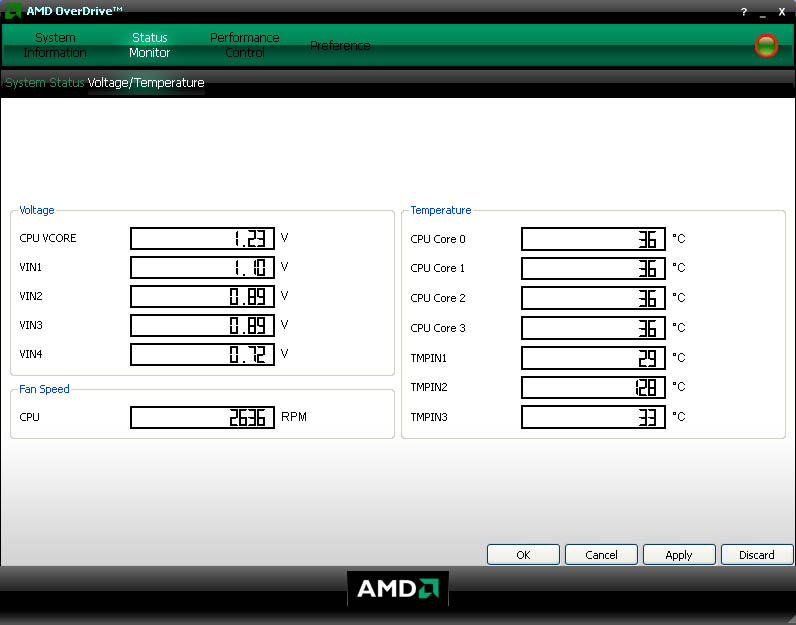The height and width of the screenshot is (625, 796).
Task: Click the "CPU Core 0" label
Action: coord(438,239)
